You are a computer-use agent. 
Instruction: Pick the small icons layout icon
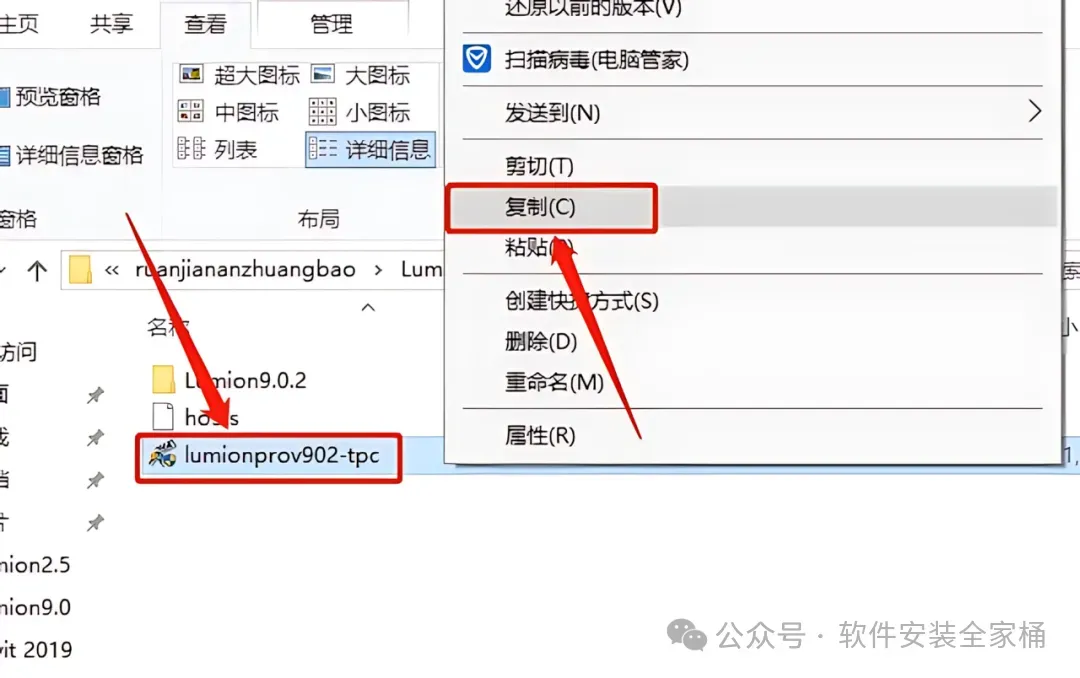tap(322, 111)
